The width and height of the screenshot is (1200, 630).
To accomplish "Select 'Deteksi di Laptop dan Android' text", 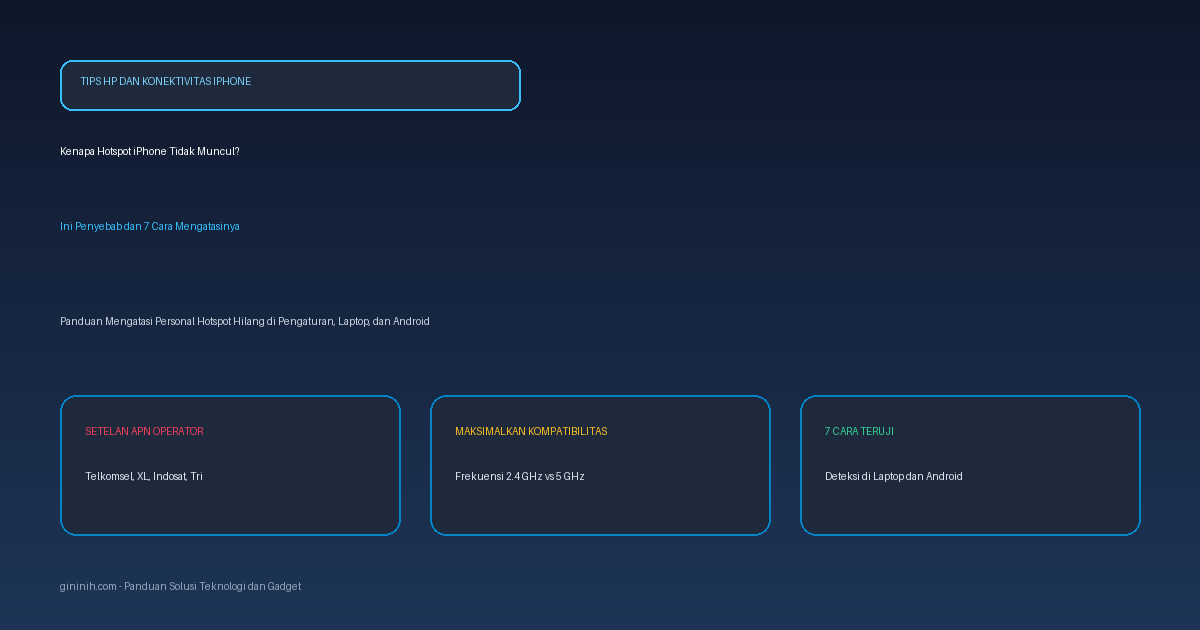I will pos(894,477).
